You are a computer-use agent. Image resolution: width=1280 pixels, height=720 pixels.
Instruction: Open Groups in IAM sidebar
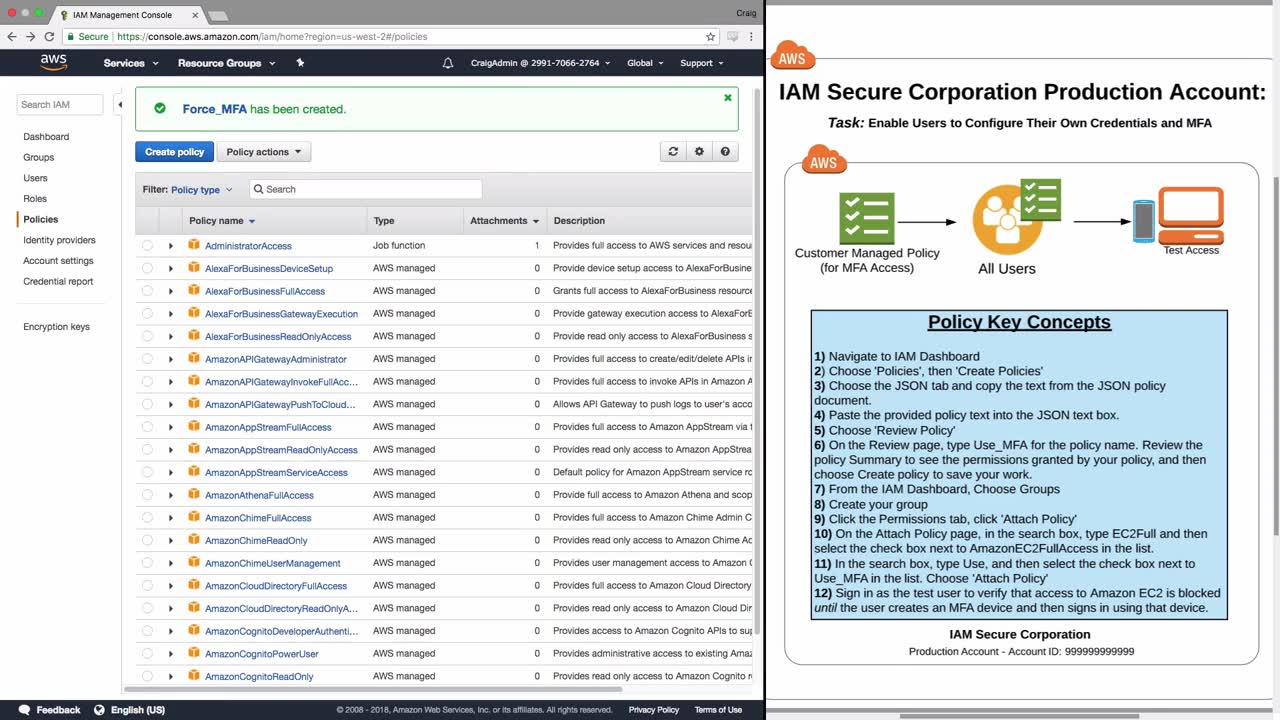coord(39,157)
